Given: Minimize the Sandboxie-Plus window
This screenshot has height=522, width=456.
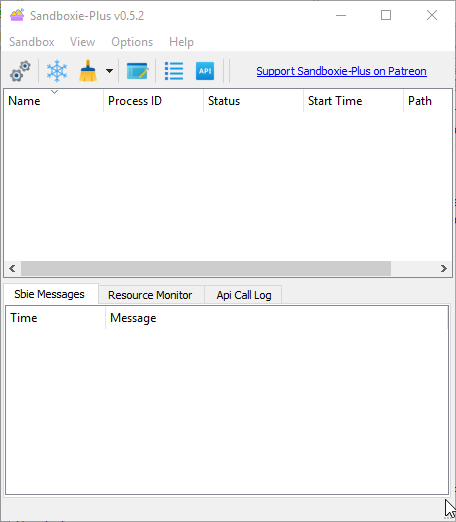Looking at the screenshot, I should [x=341, y=15].
